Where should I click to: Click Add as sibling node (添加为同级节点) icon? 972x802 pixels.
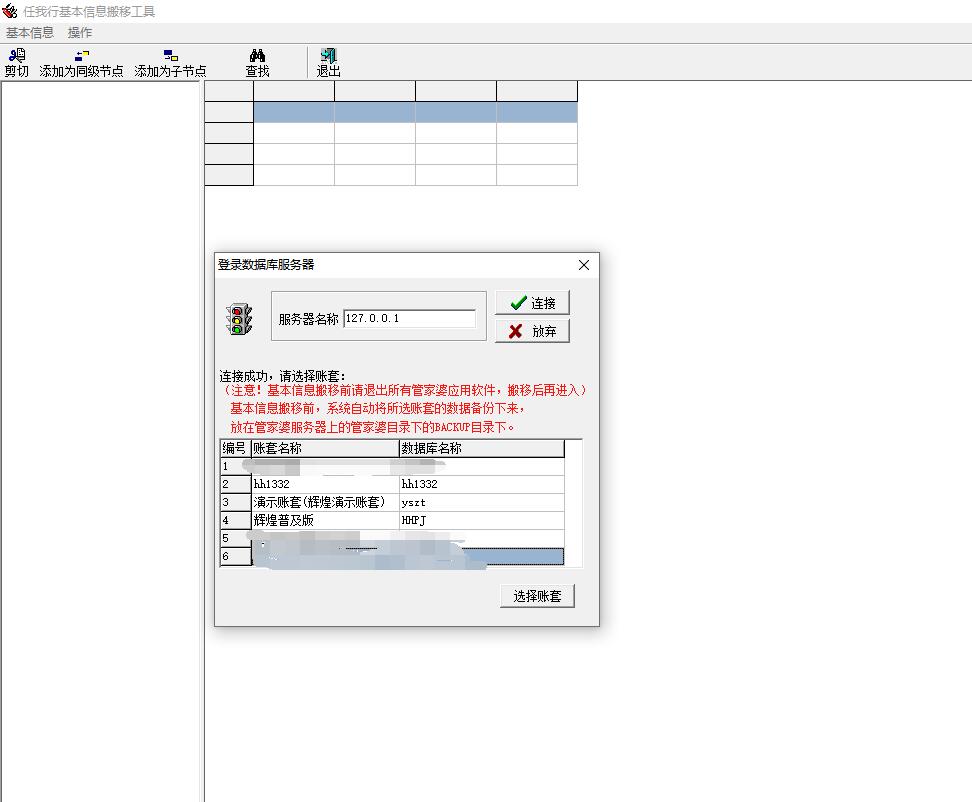81,63
